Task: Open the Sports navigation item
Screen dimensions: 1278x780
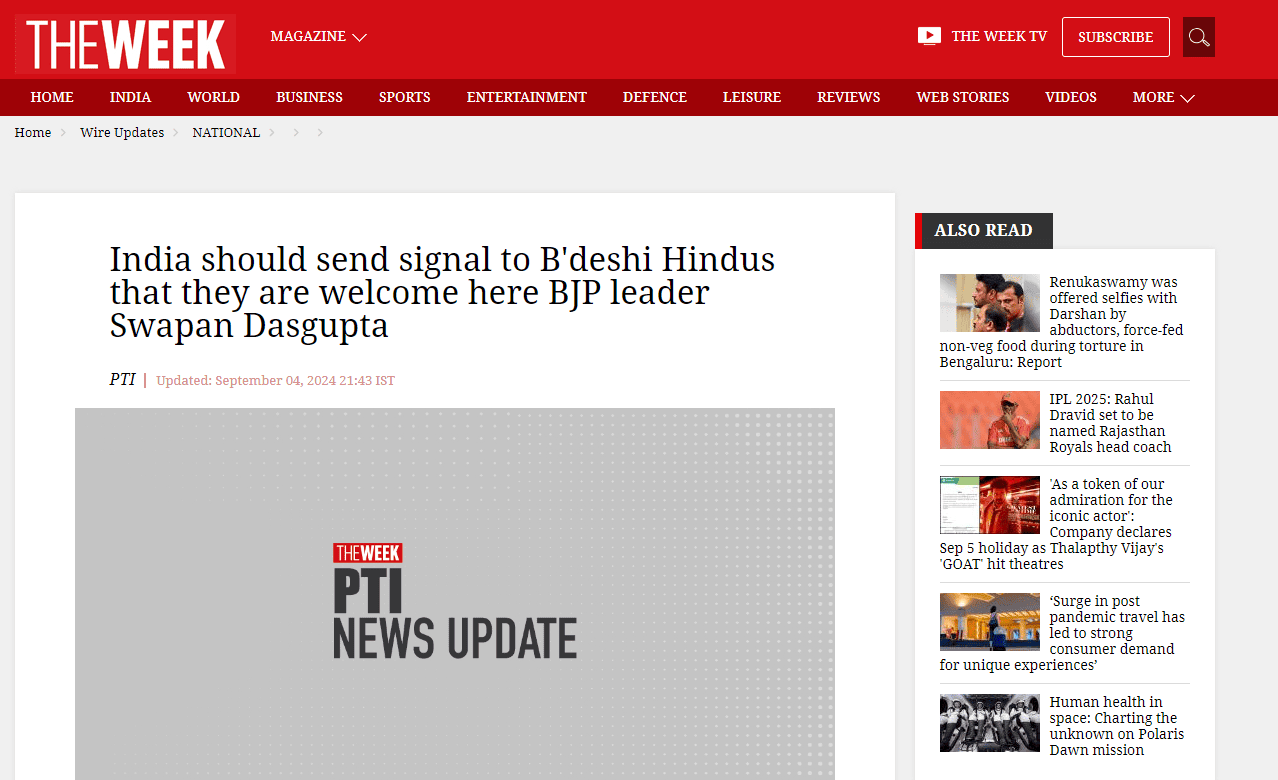Action: (405, 97)
